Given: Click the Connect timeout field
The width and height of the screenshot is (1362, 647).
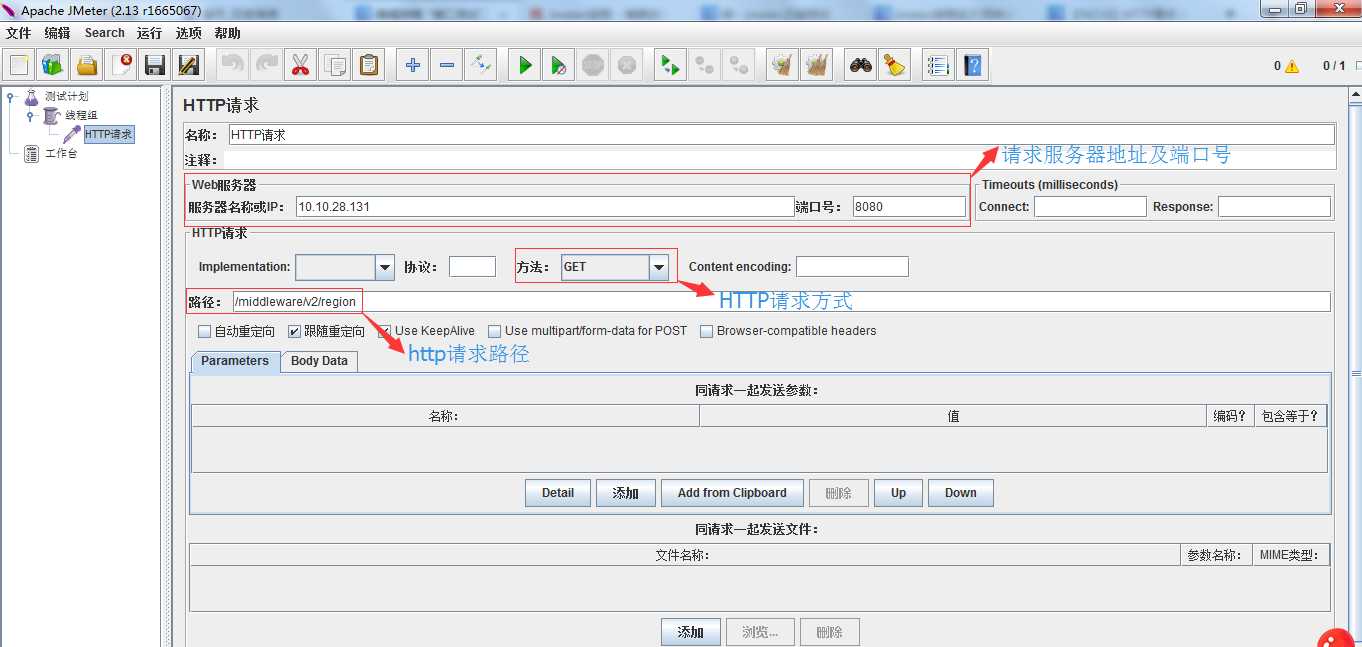Looking at the screenshot, I should click(1090, 207).
